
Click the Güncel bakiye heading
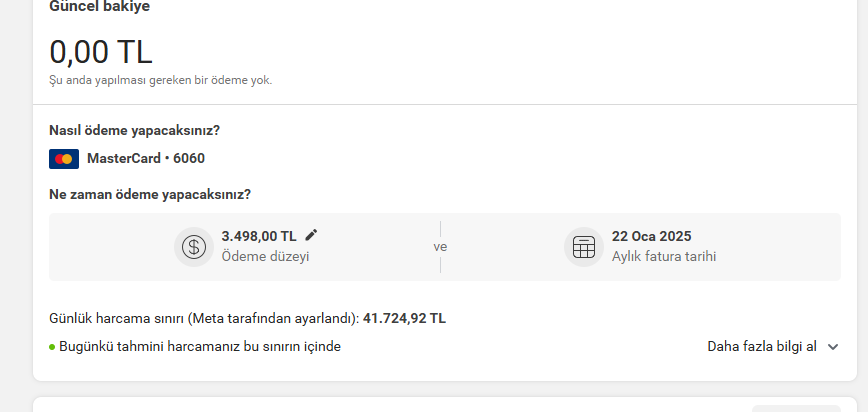click(x=100, y=7)
